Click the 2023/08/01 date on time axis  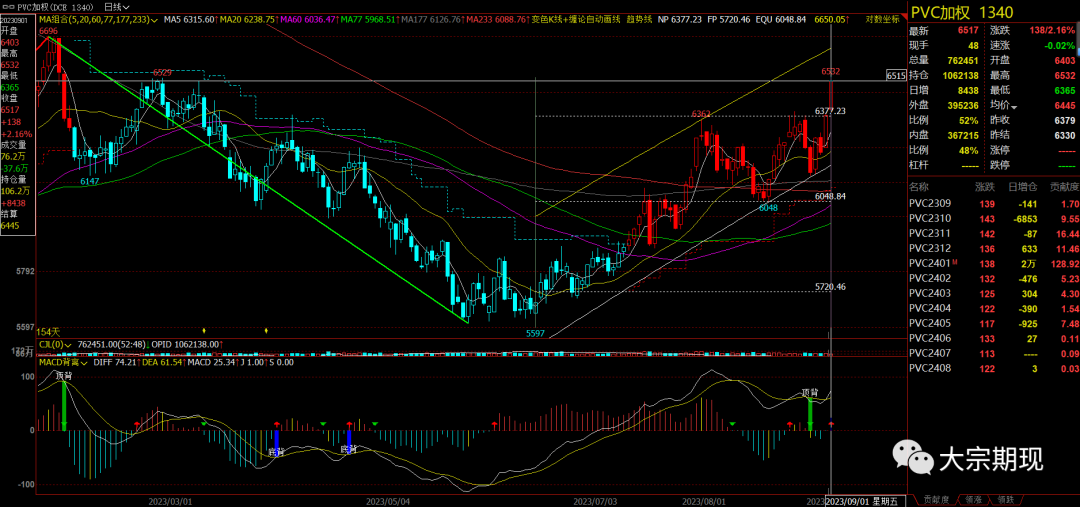703,500
